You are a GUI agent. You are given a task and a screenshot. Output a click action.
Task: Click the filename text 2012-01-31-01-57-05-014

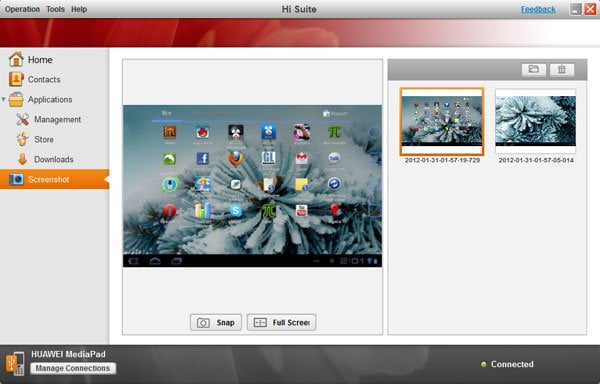(x=536, y=160)
